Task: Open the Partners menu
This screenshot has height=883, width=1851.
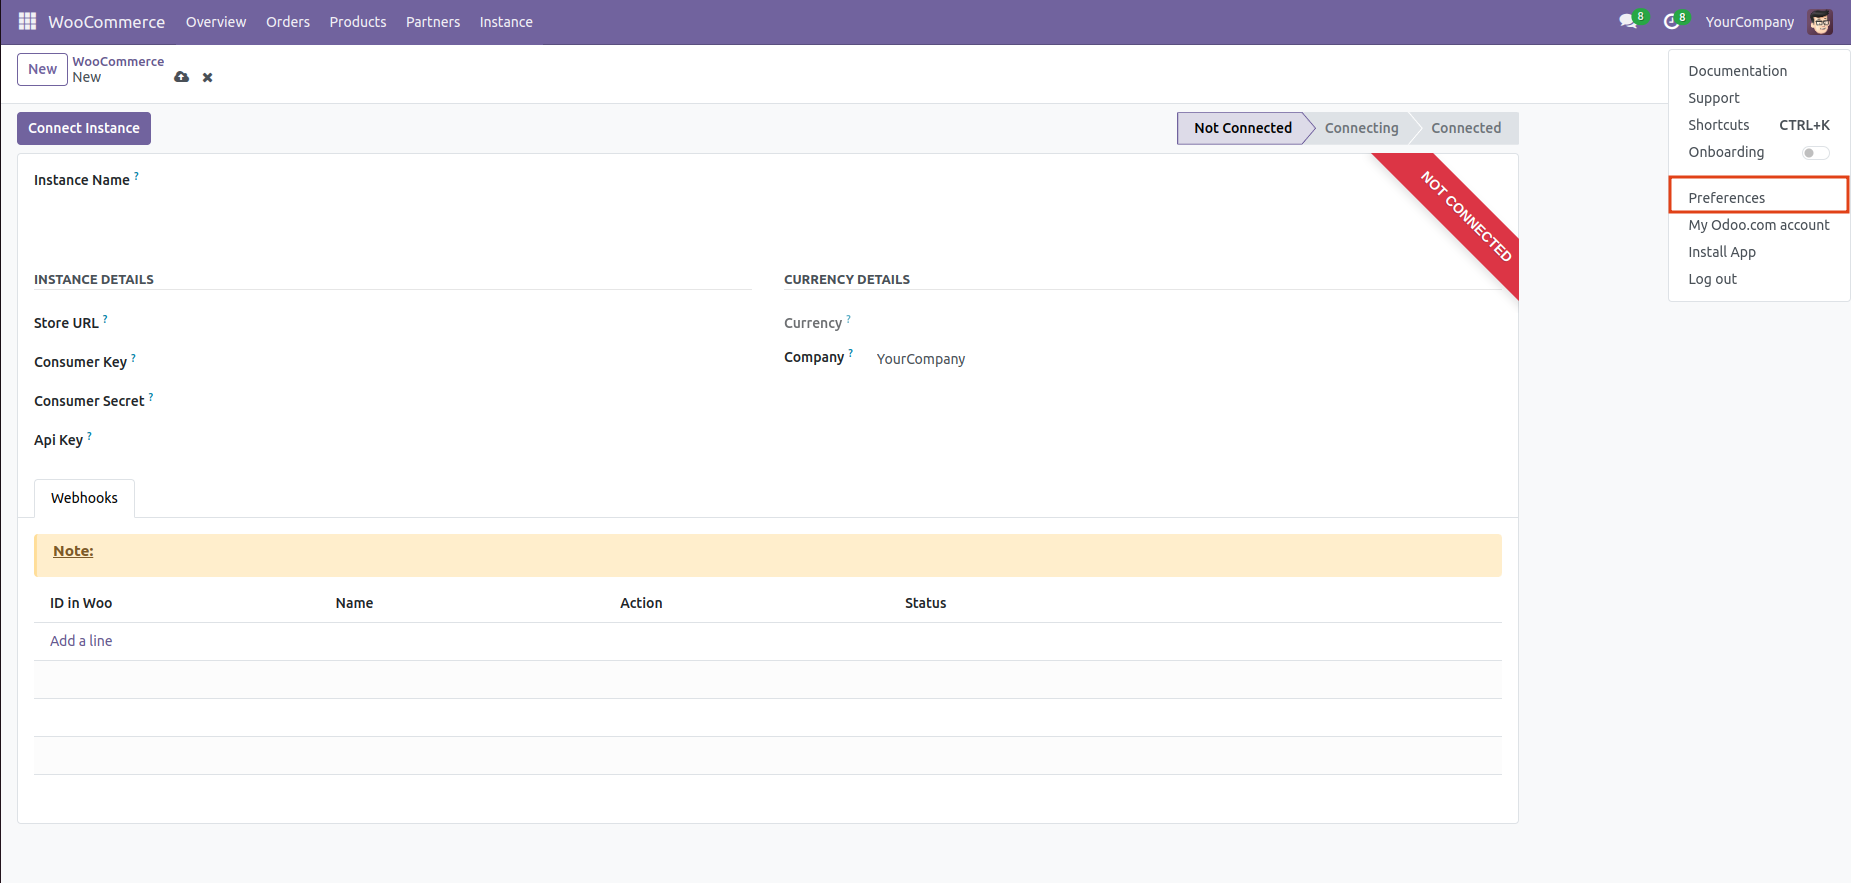Action: 433,22
